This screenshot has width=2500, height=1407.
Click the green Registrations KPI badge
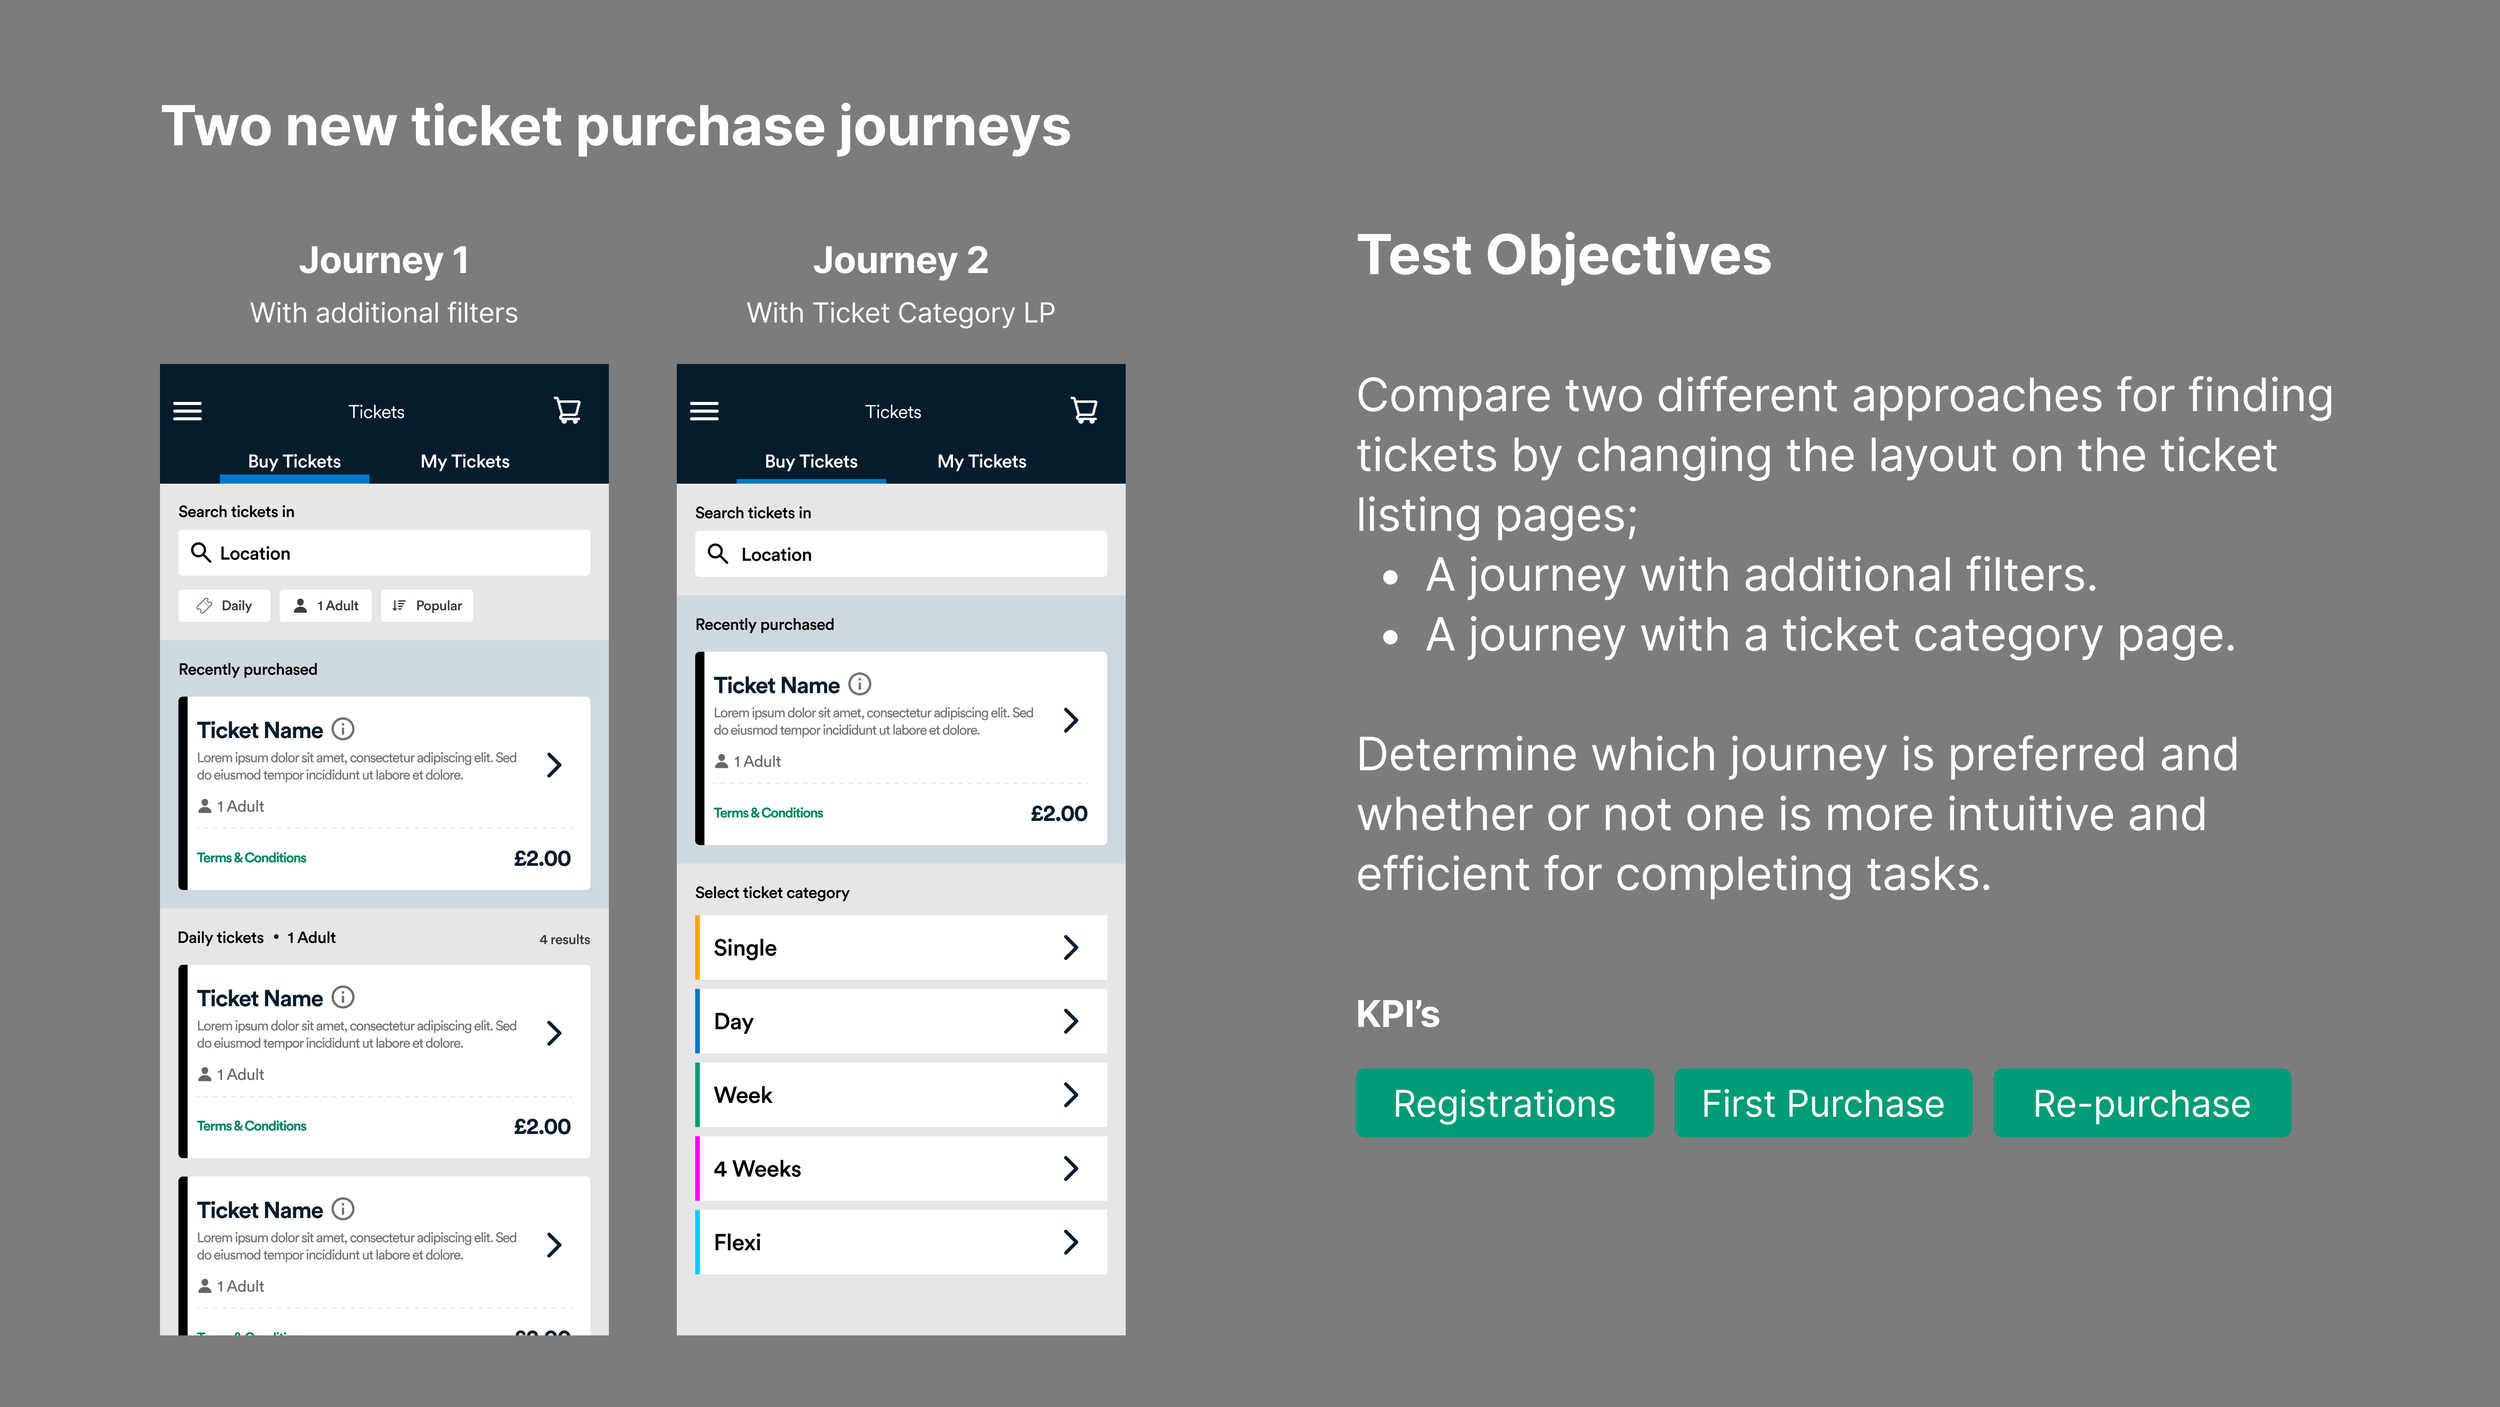coord(1504,1103)
